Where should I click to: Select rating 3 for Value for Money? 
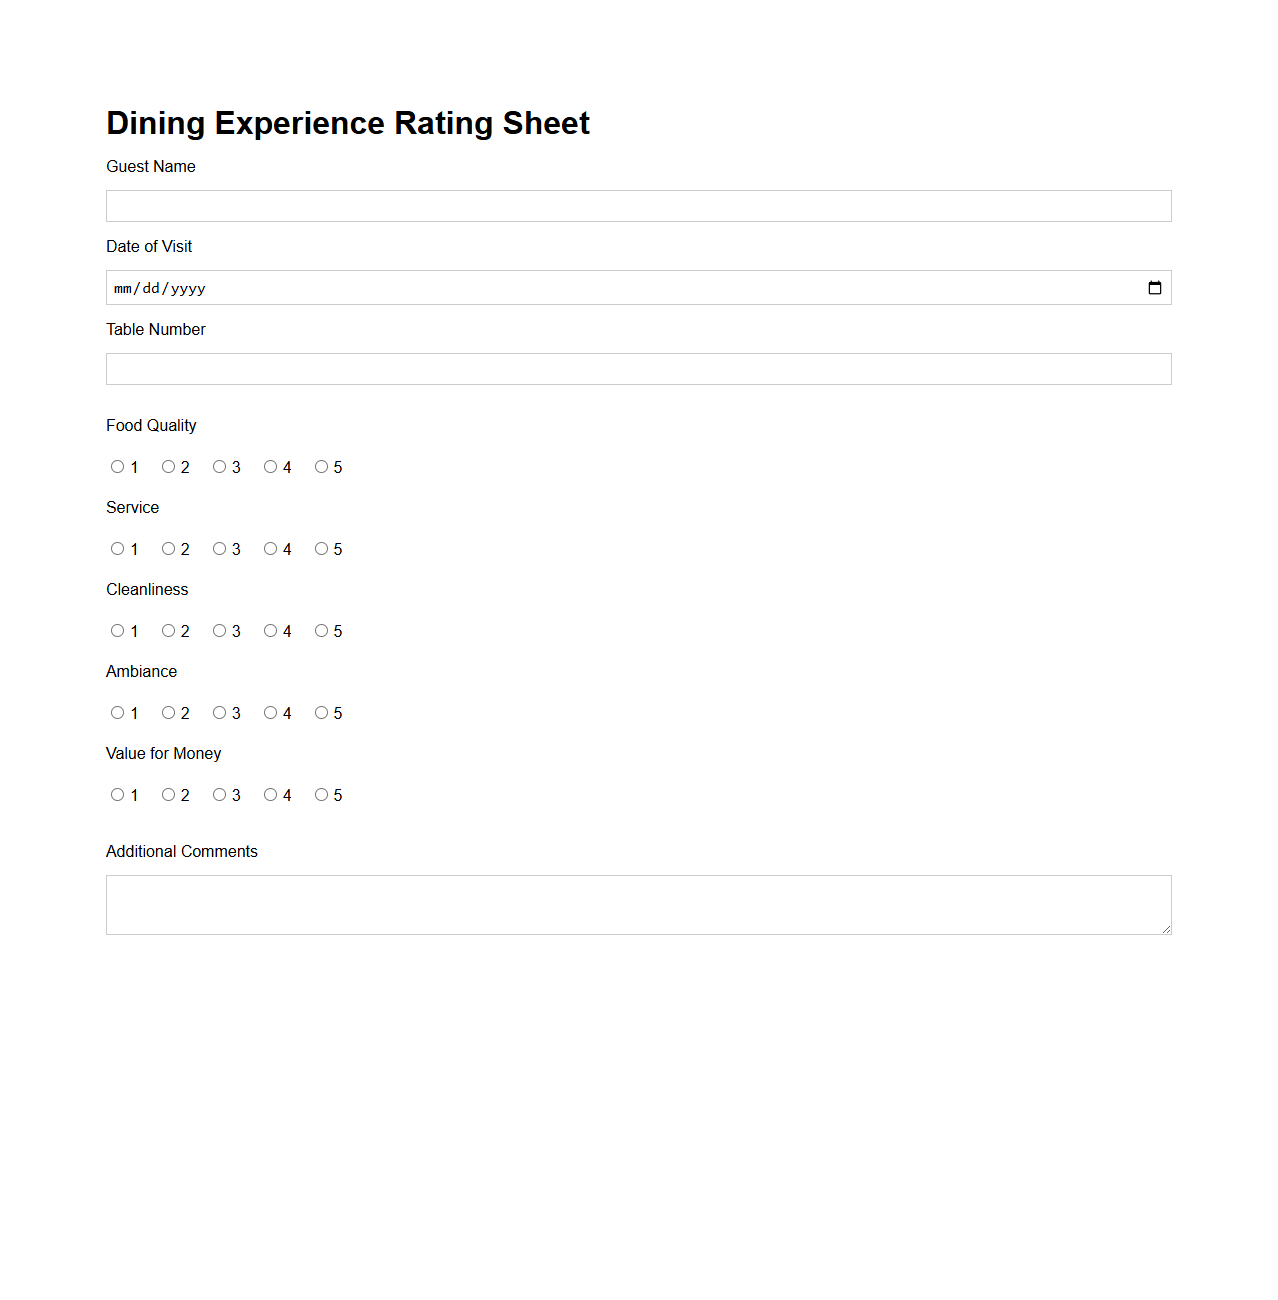(x=219, y=794)
